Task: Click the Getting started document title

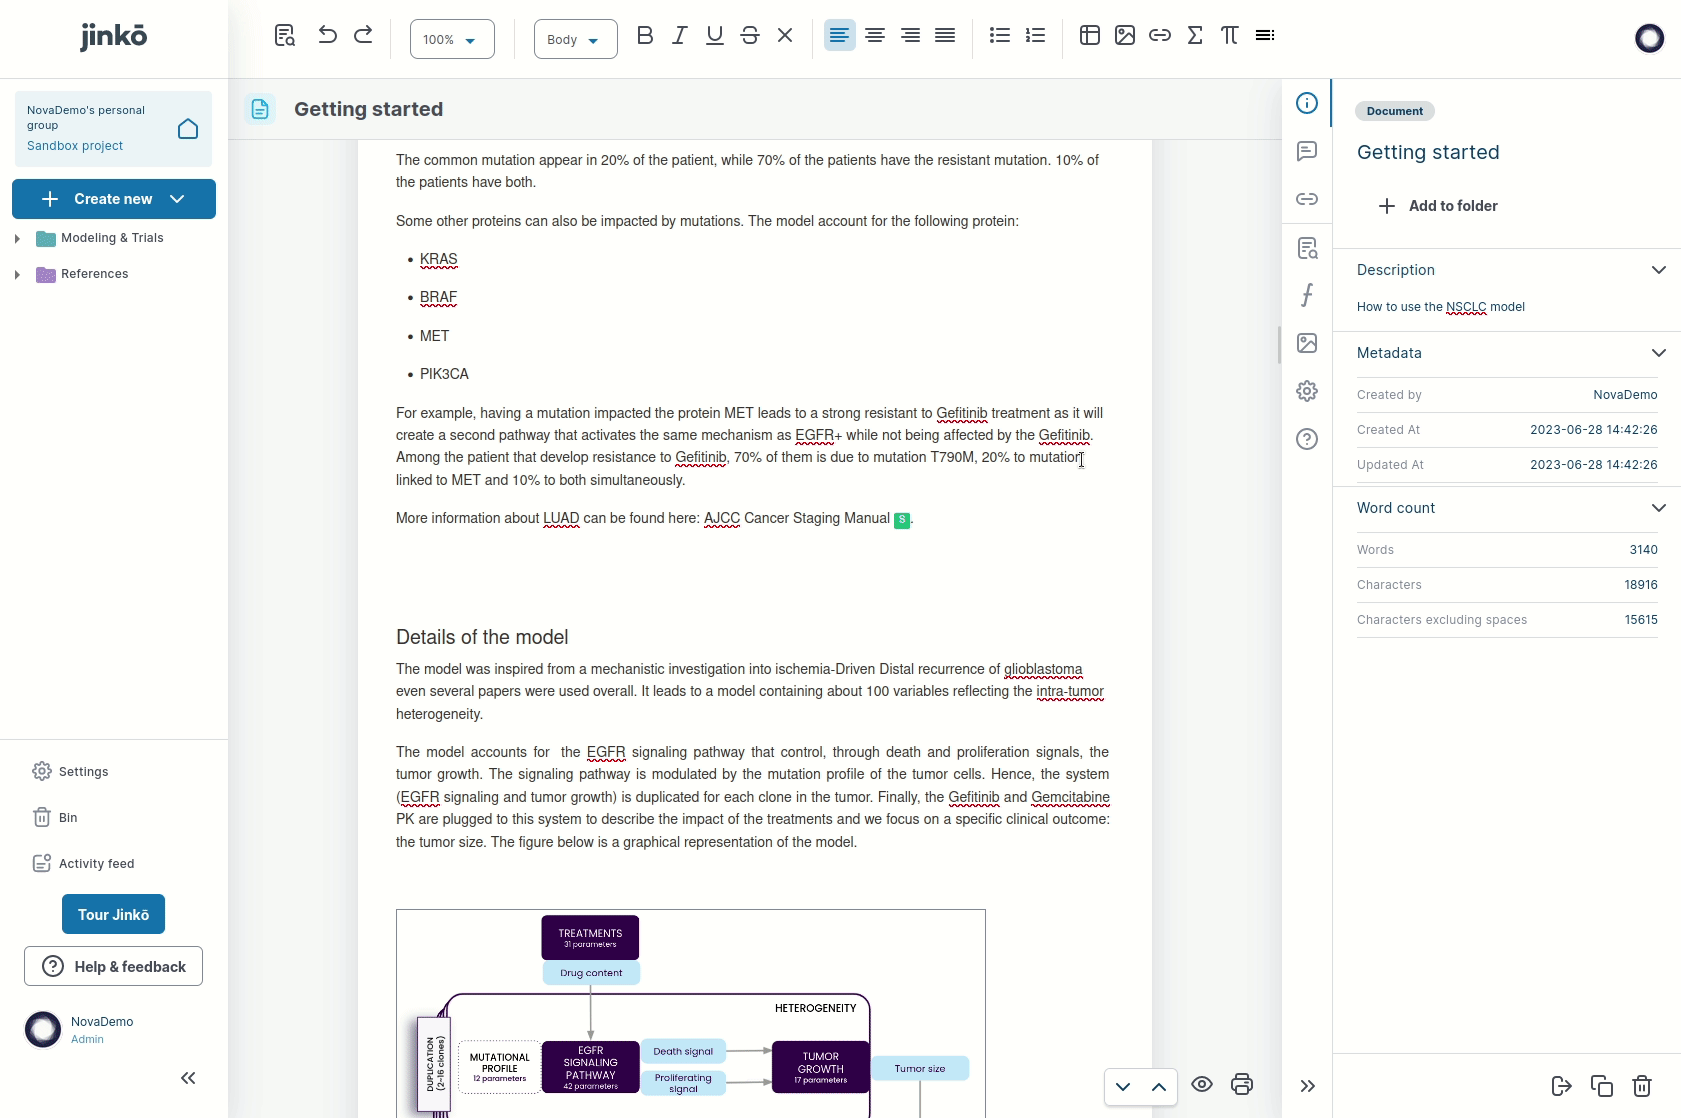Action: point(368,110)
